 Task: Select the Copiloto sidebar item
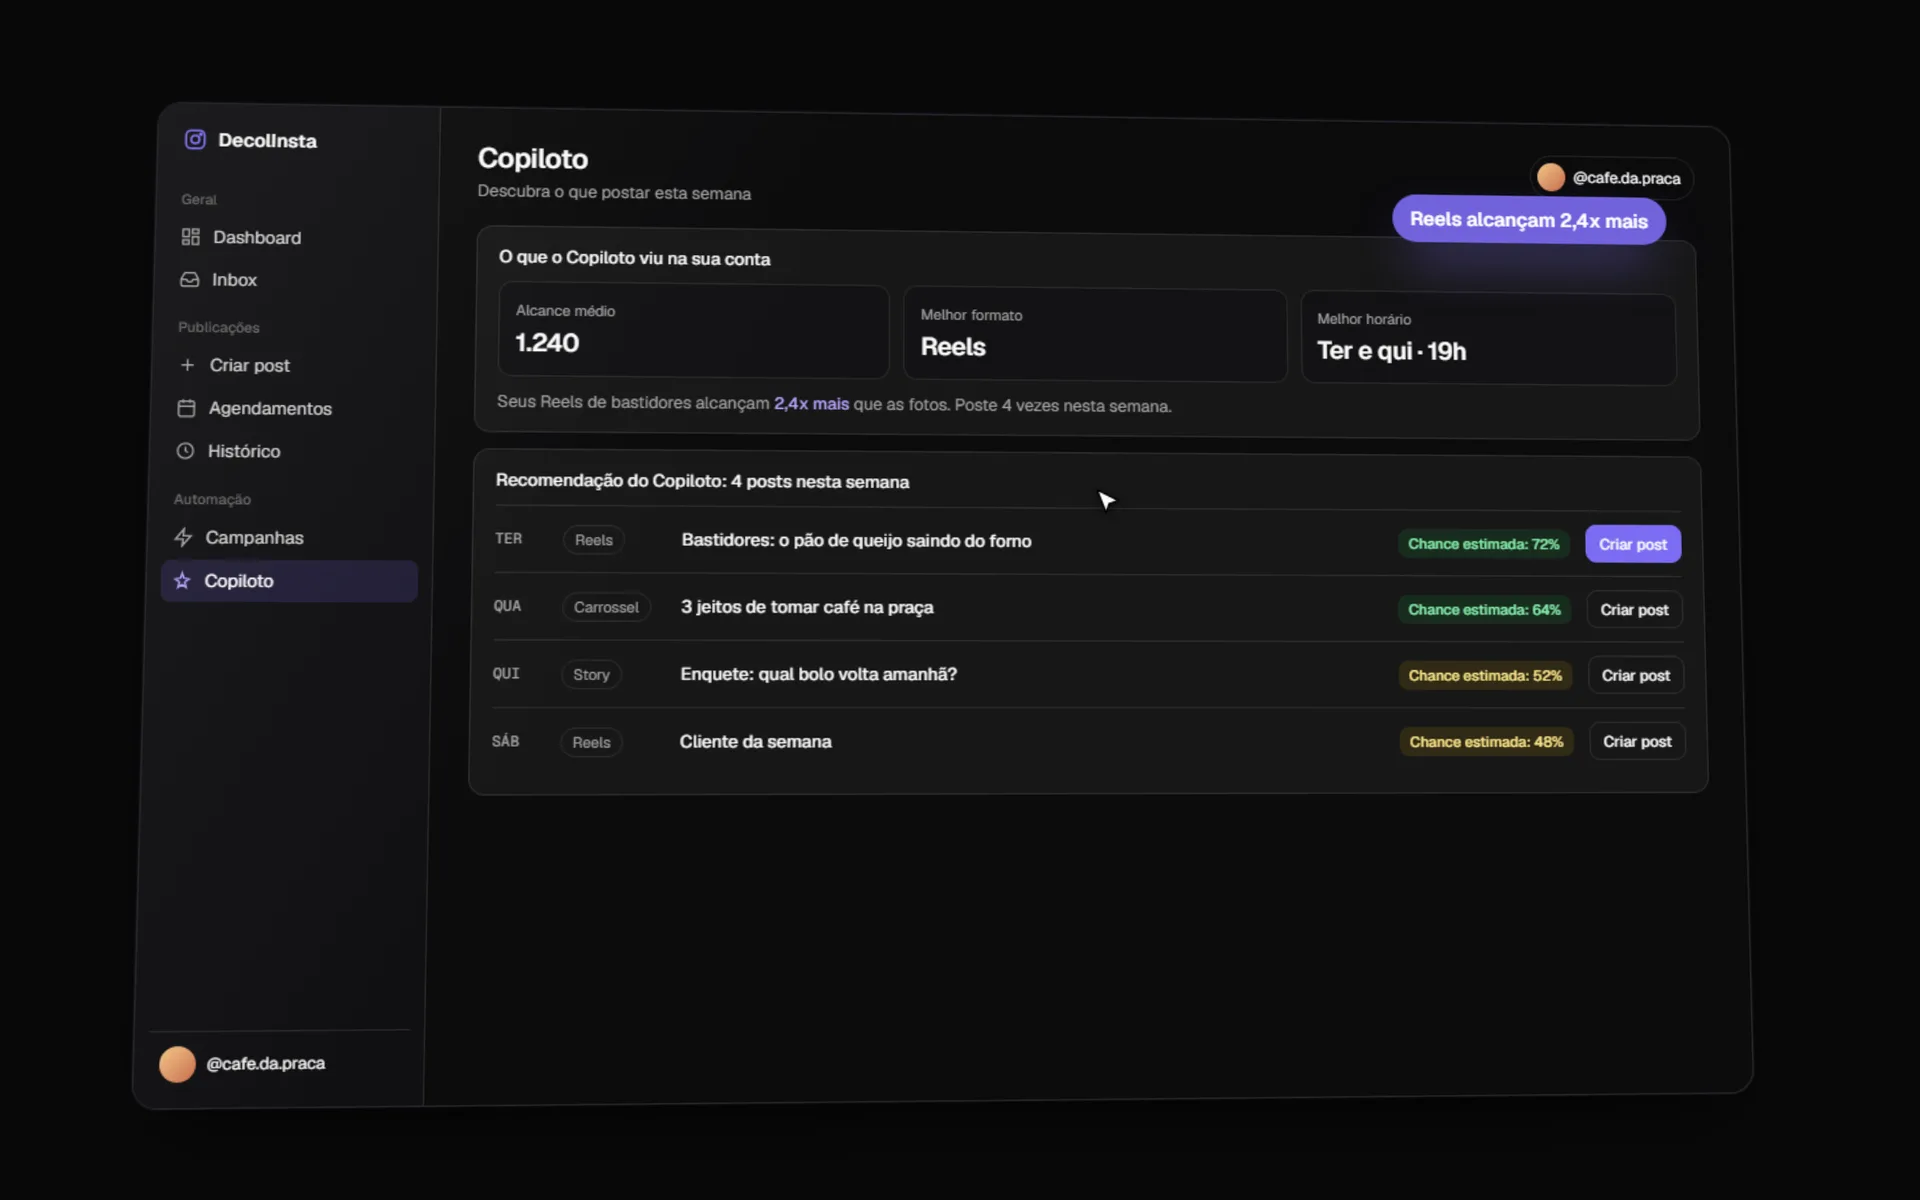pyautogui.click(x=289, y=581)
